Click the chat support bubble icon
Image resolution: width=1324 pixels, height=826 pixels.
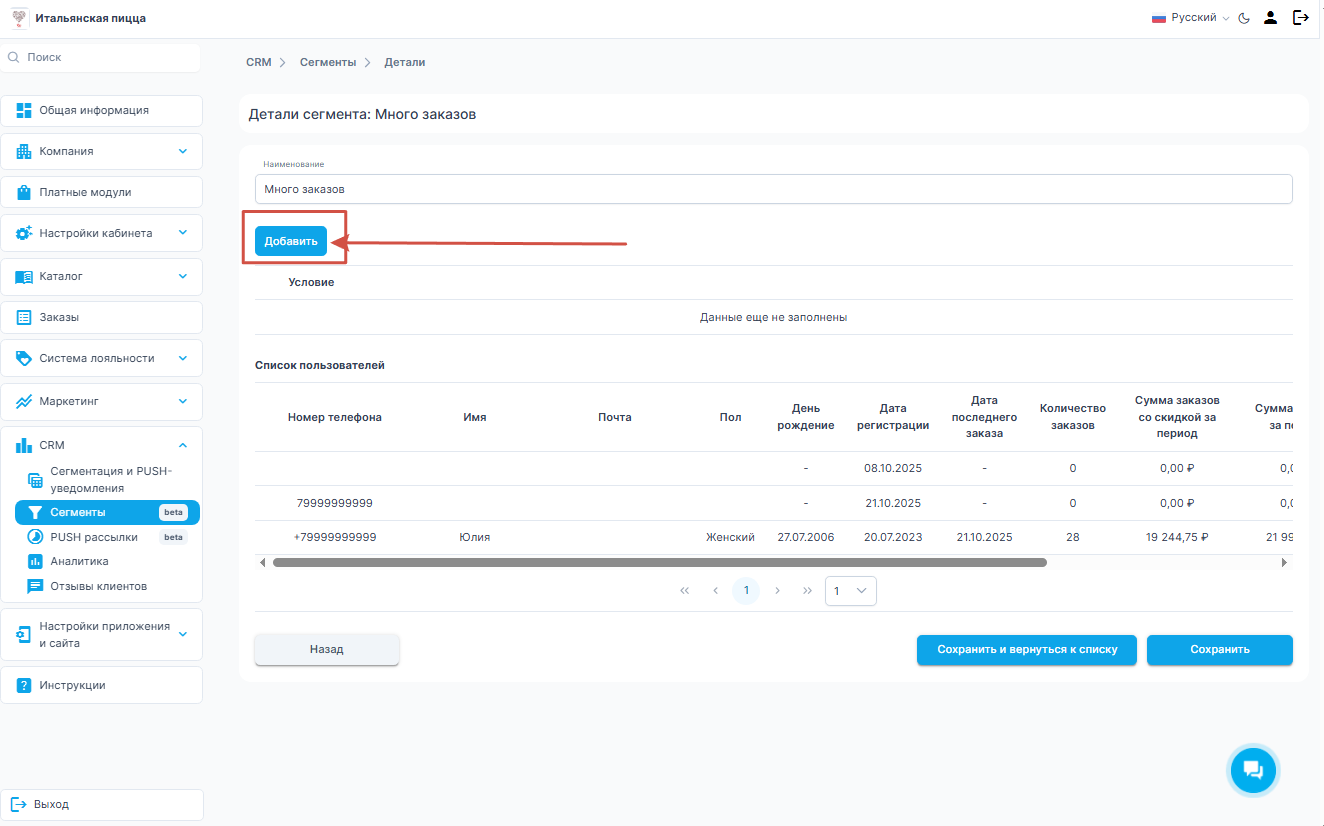pyautogui.click(x=1252, y=770)
